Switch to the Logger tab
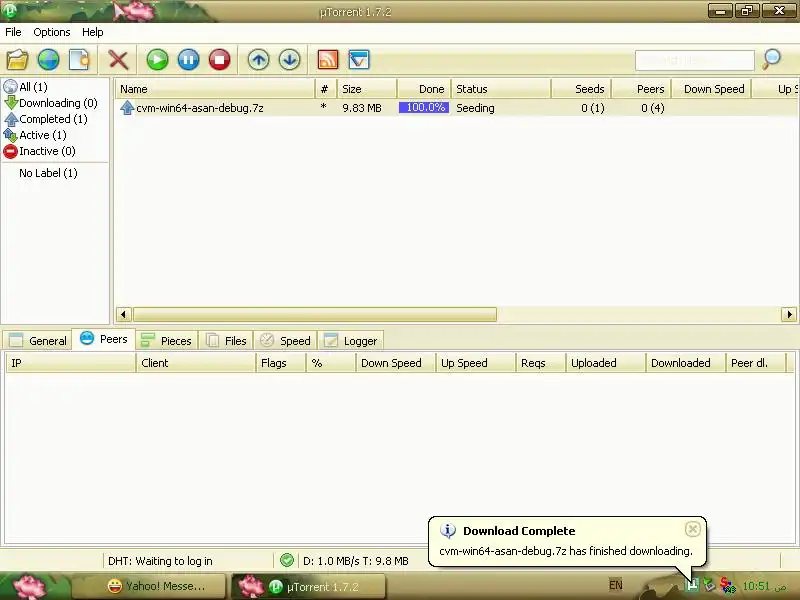800x600 pixels. [x=351, y=341]
